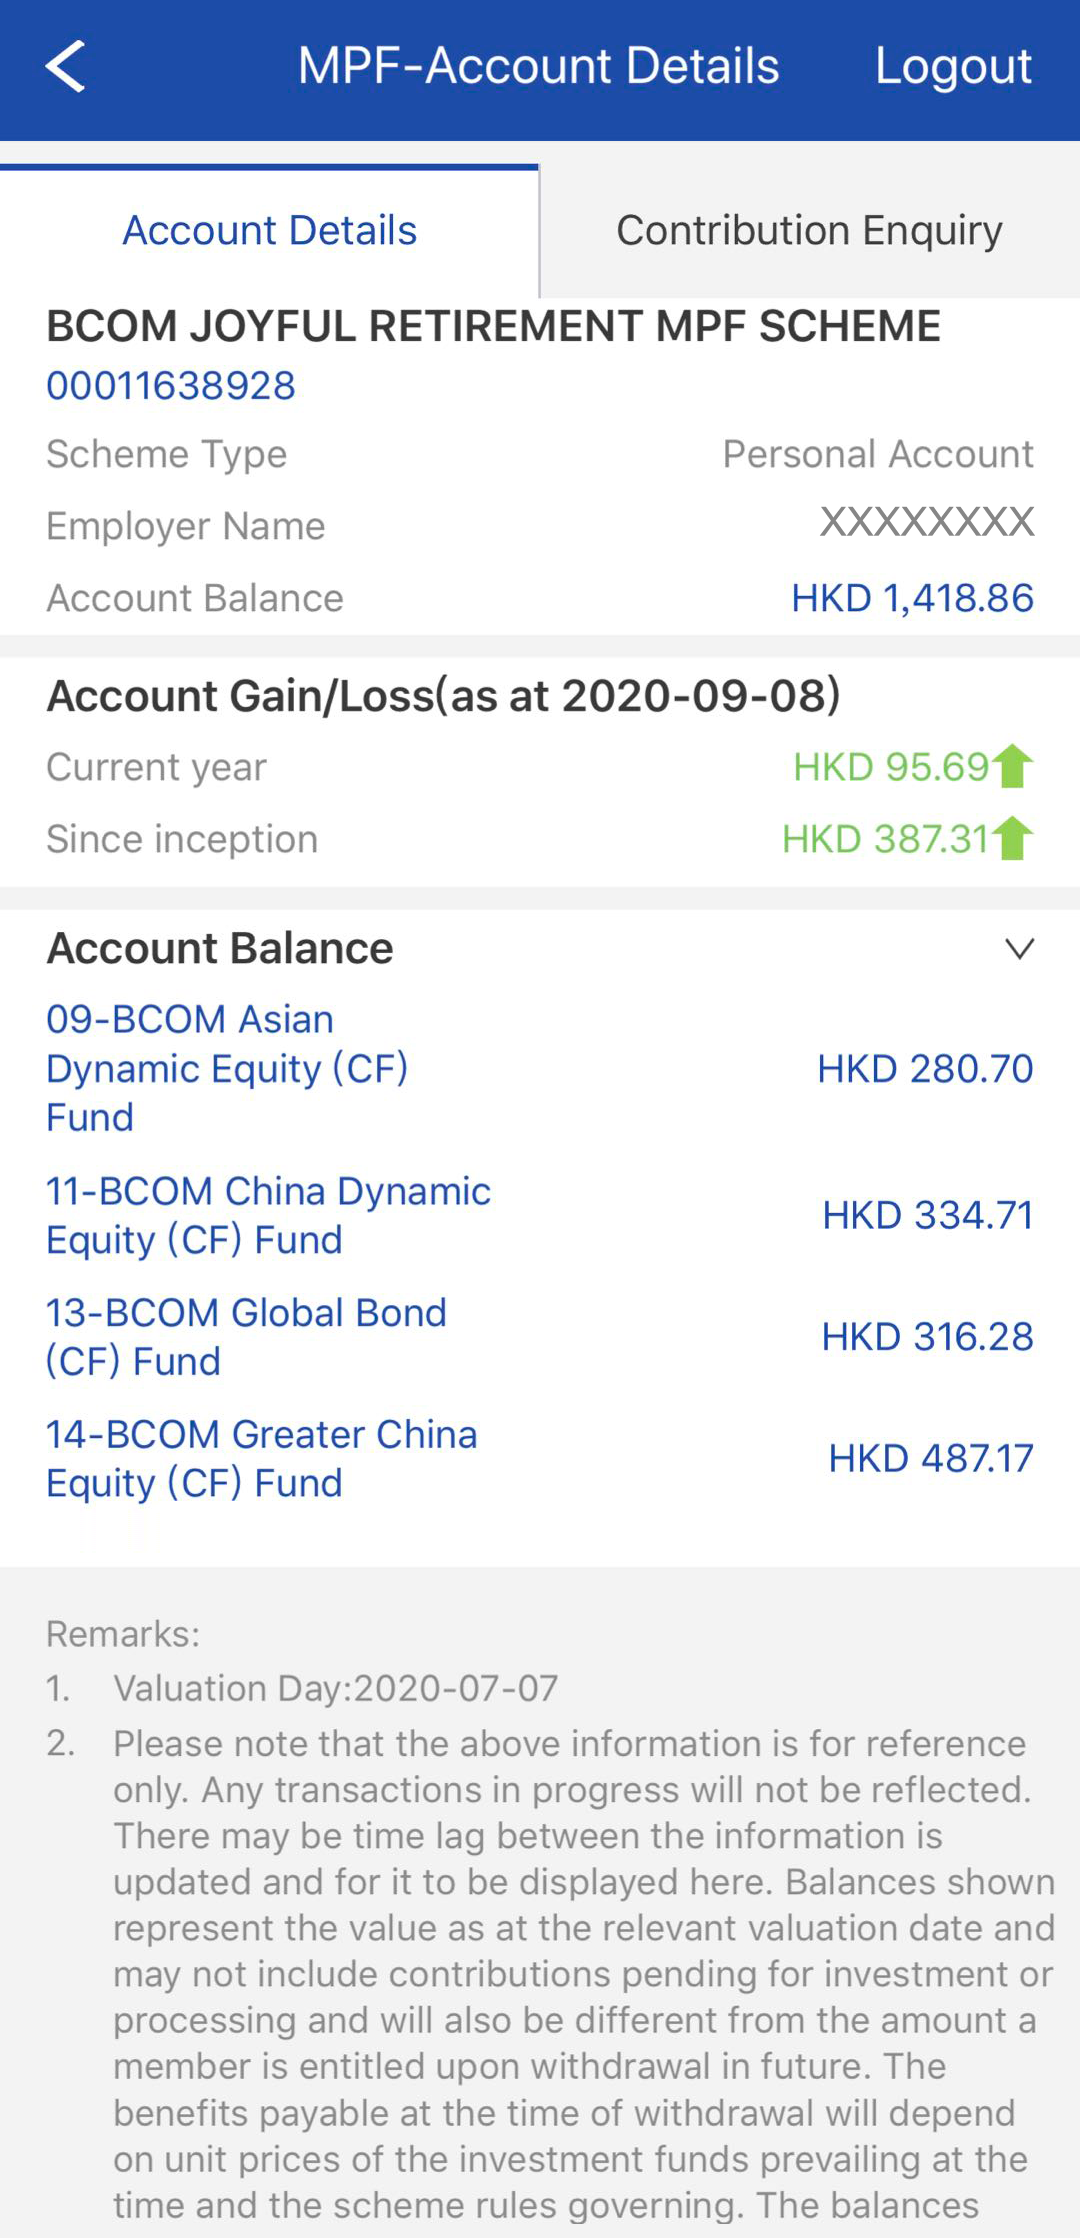Tap the HKD 334.71 fund balance
The width and height of the screenshot is (1080, 2238).
coord(927,1215)
